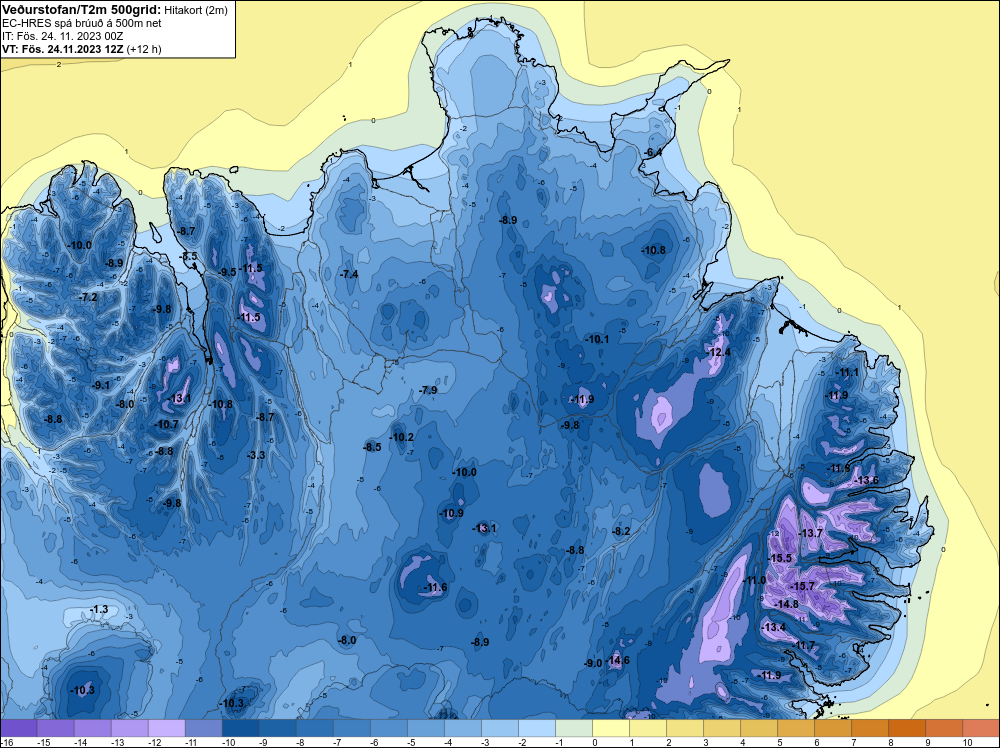The width and height of the screenshot is (1000, 748).
Task: Click the -1.3 temperature value
Action: (99, 610)
